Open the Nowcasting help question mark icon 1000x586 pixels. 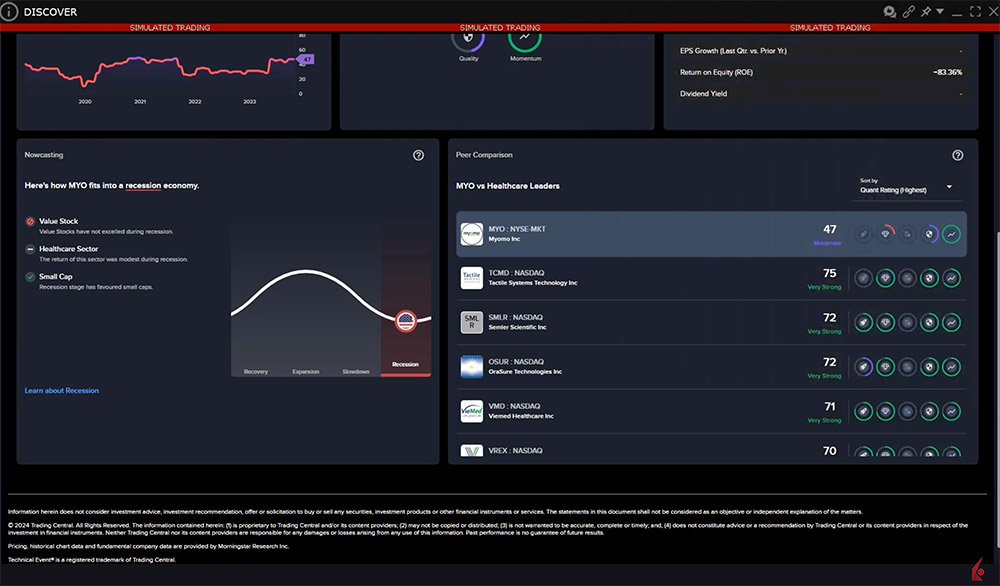click(418, 155)
